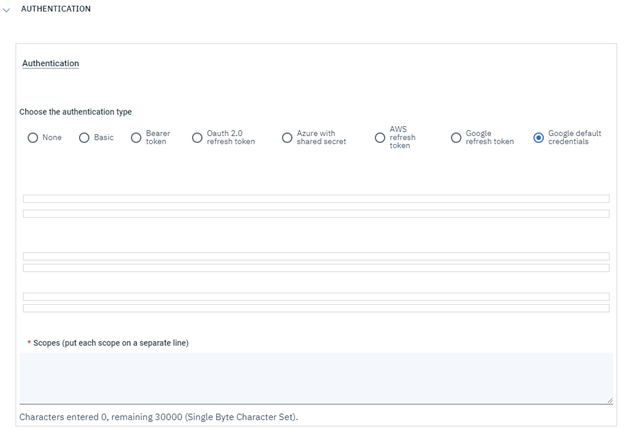Image resolution: width=624 pixels, height=431 pixels.
Task: Click the second empty field in first pair
Action: click(316, 214)
